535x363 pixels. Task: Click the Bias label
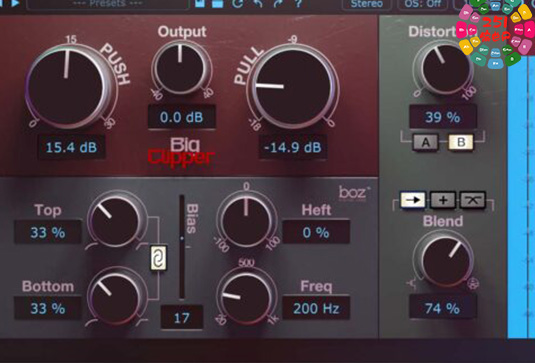point(192,219)
